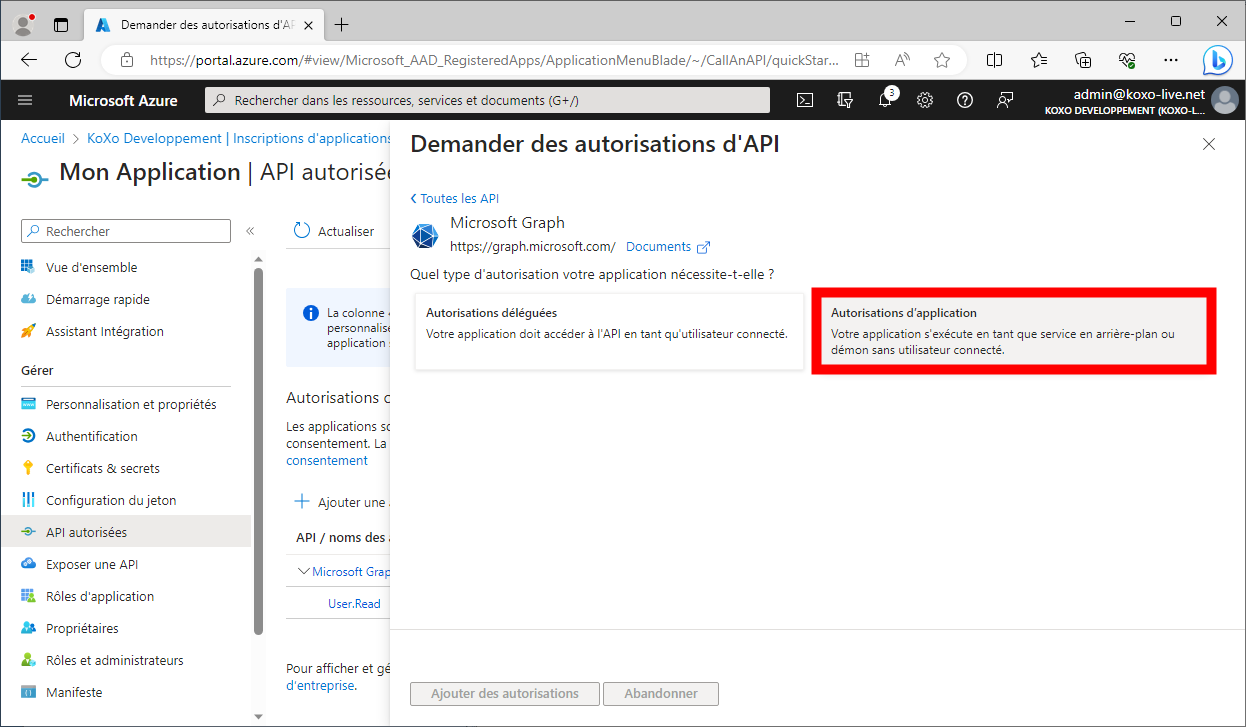This screenshot has width=1246, height=727.
Task: Open the browser tab actions menu
Action: click(x=61, y=24)
